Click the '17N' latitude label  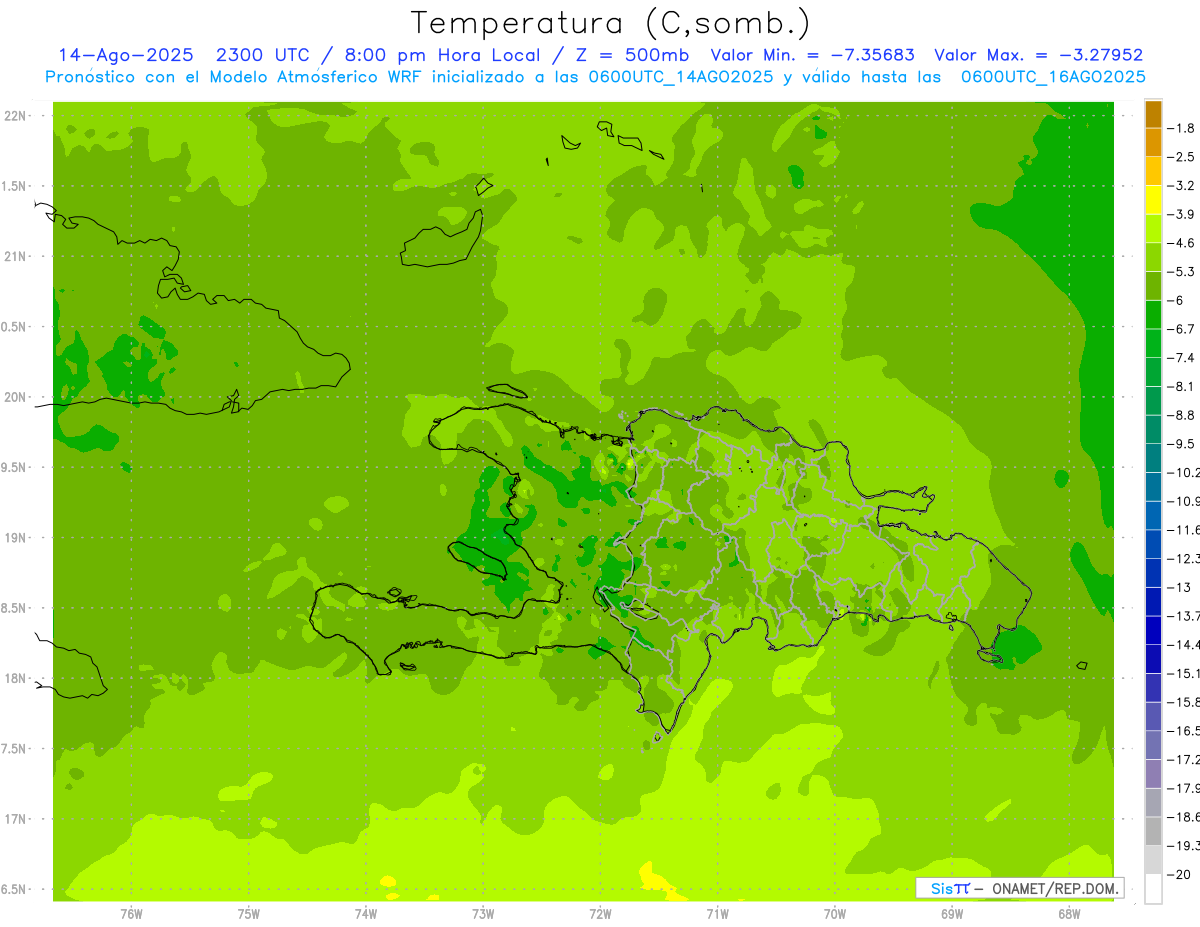[16, 819]
